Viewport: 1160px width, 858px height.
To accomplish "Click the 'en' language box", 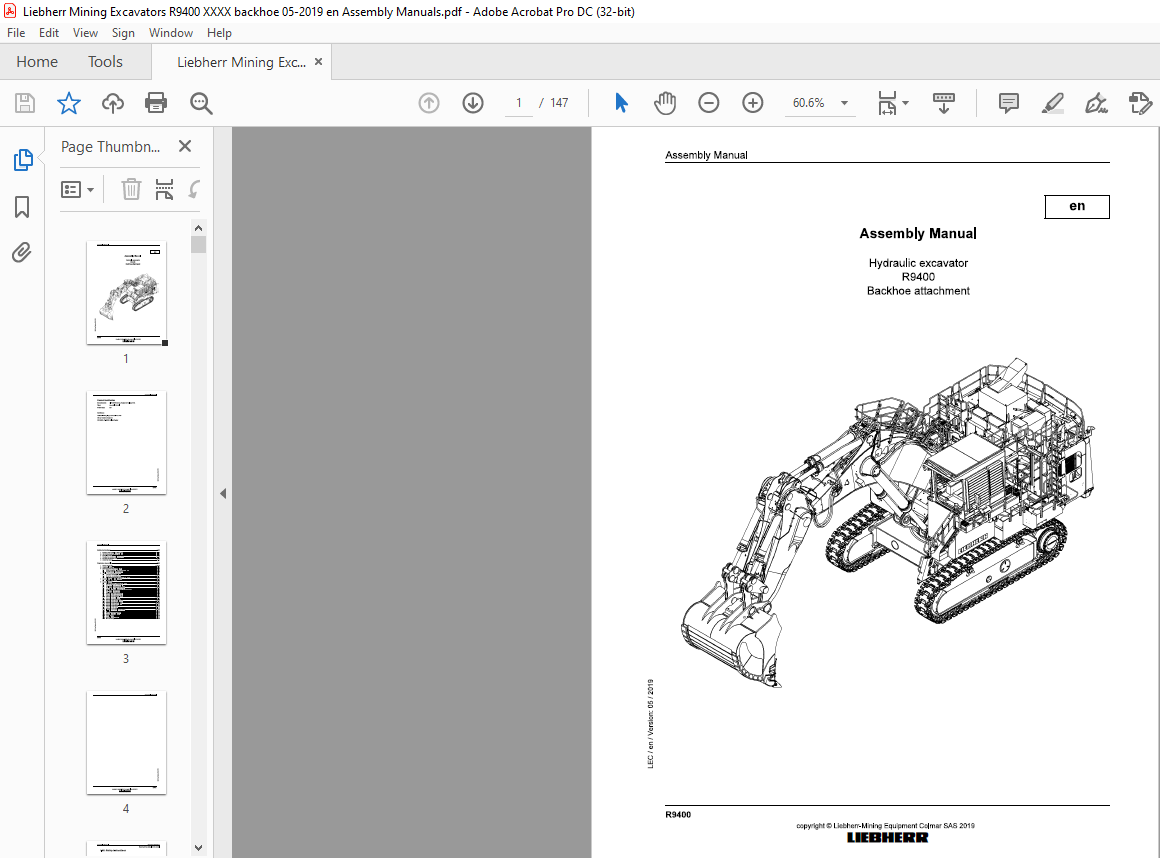I will 1076,206.
